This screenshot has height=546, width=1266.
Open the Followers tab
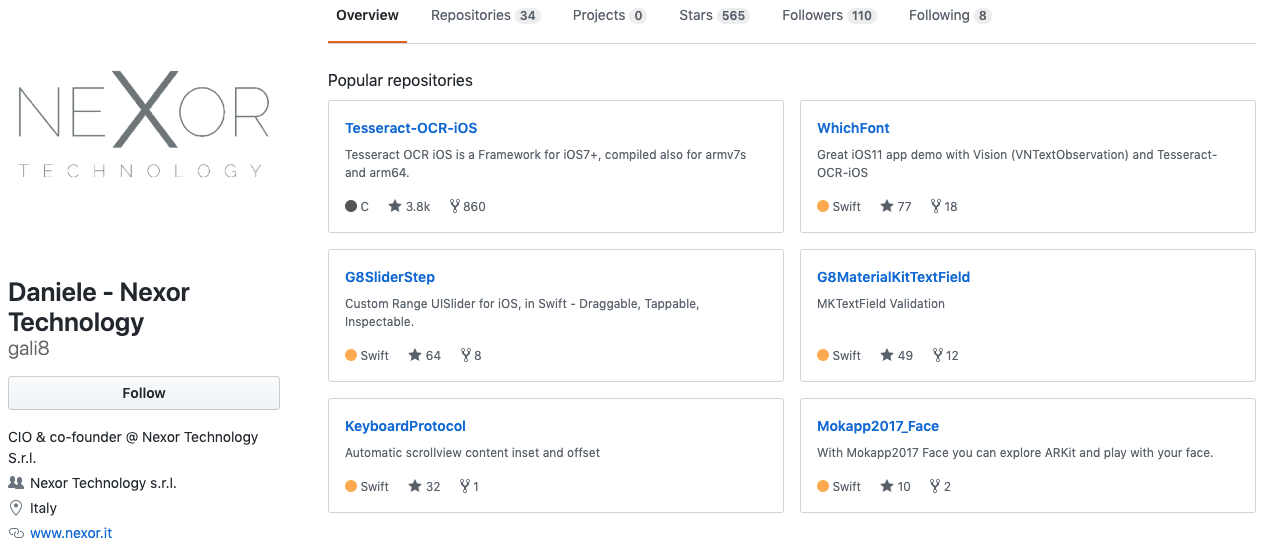[x=828, y=16]
